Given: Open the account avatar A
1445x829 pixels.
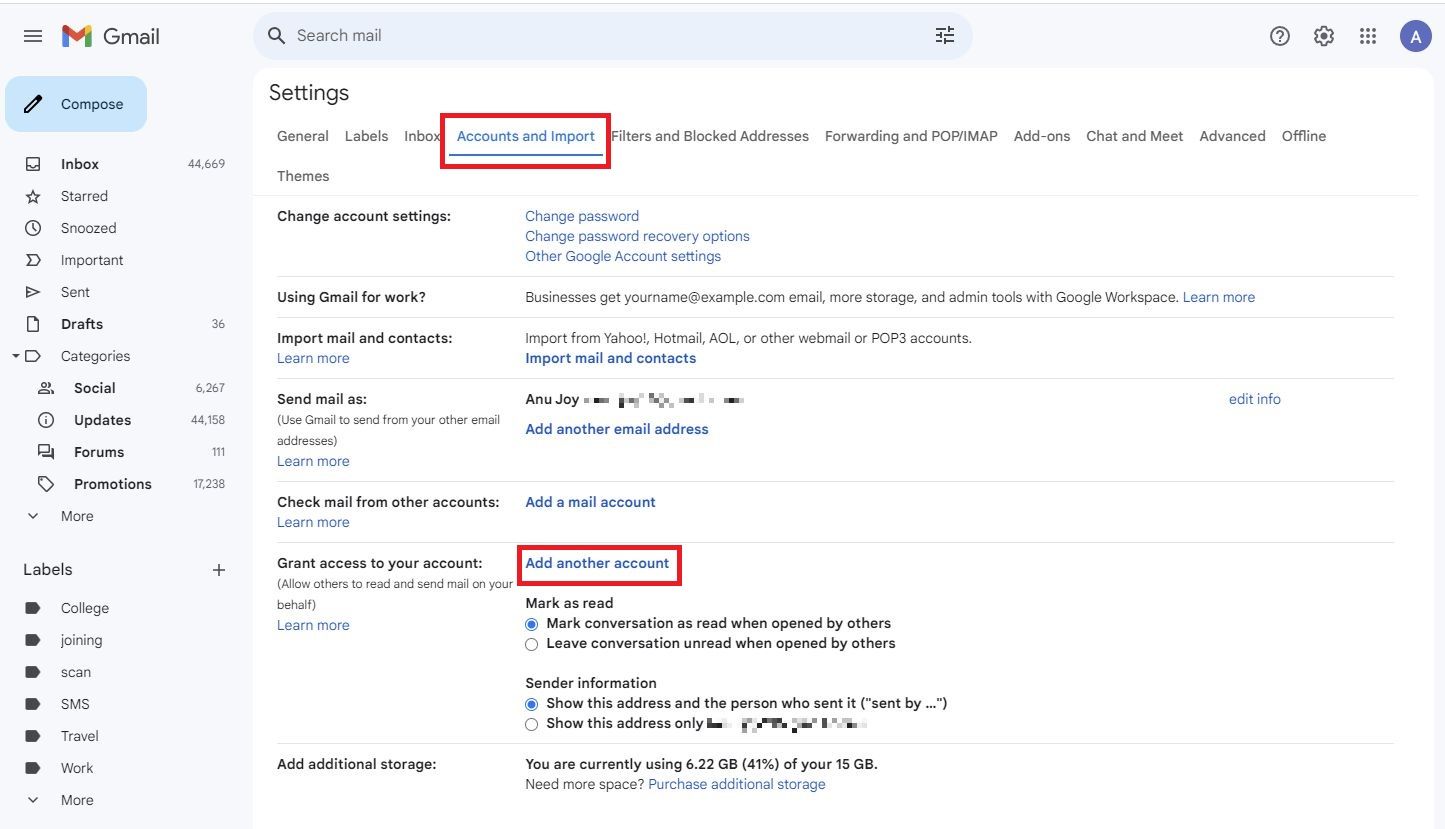Looking at the screenshot, I should click(1416, 36).
